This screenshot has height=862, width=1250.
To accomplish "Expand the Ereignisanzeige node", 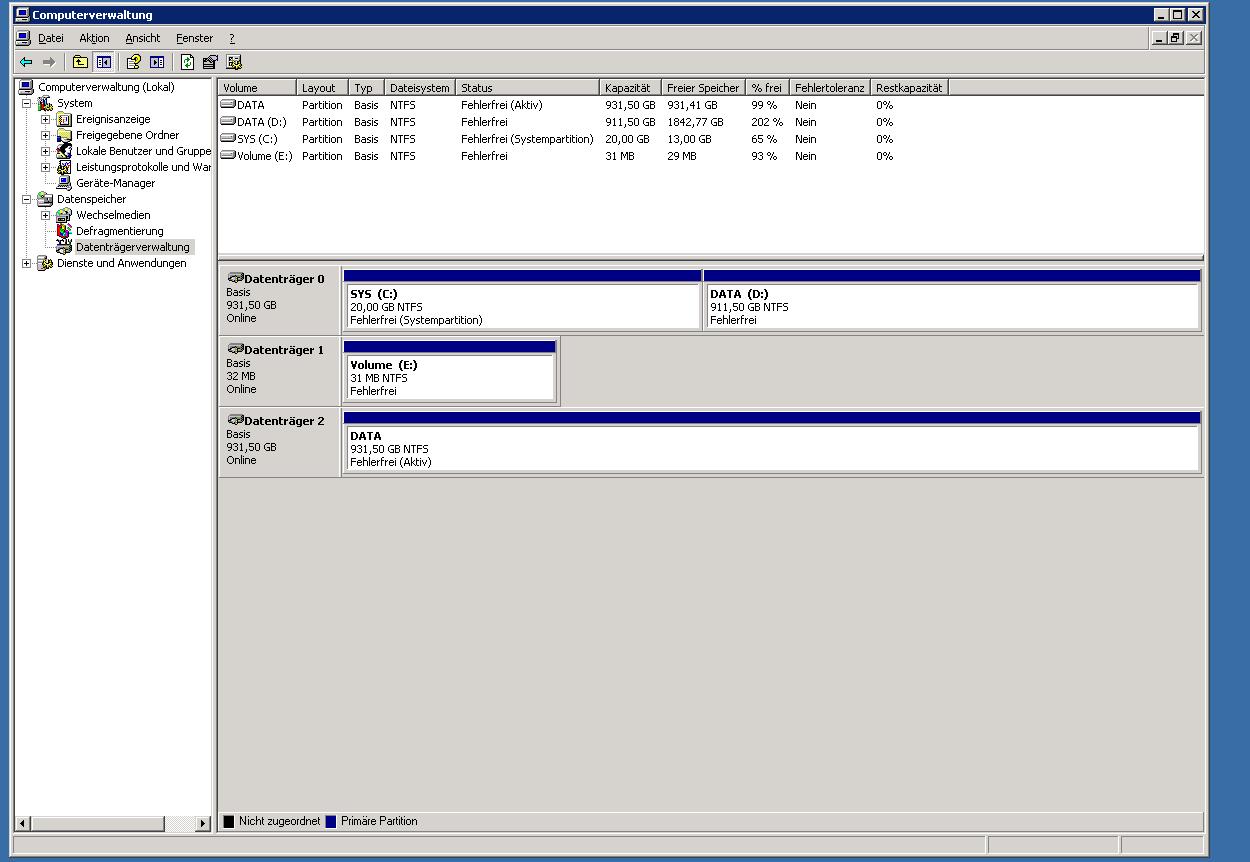I will pyautogui.click(x=46, y=119).
